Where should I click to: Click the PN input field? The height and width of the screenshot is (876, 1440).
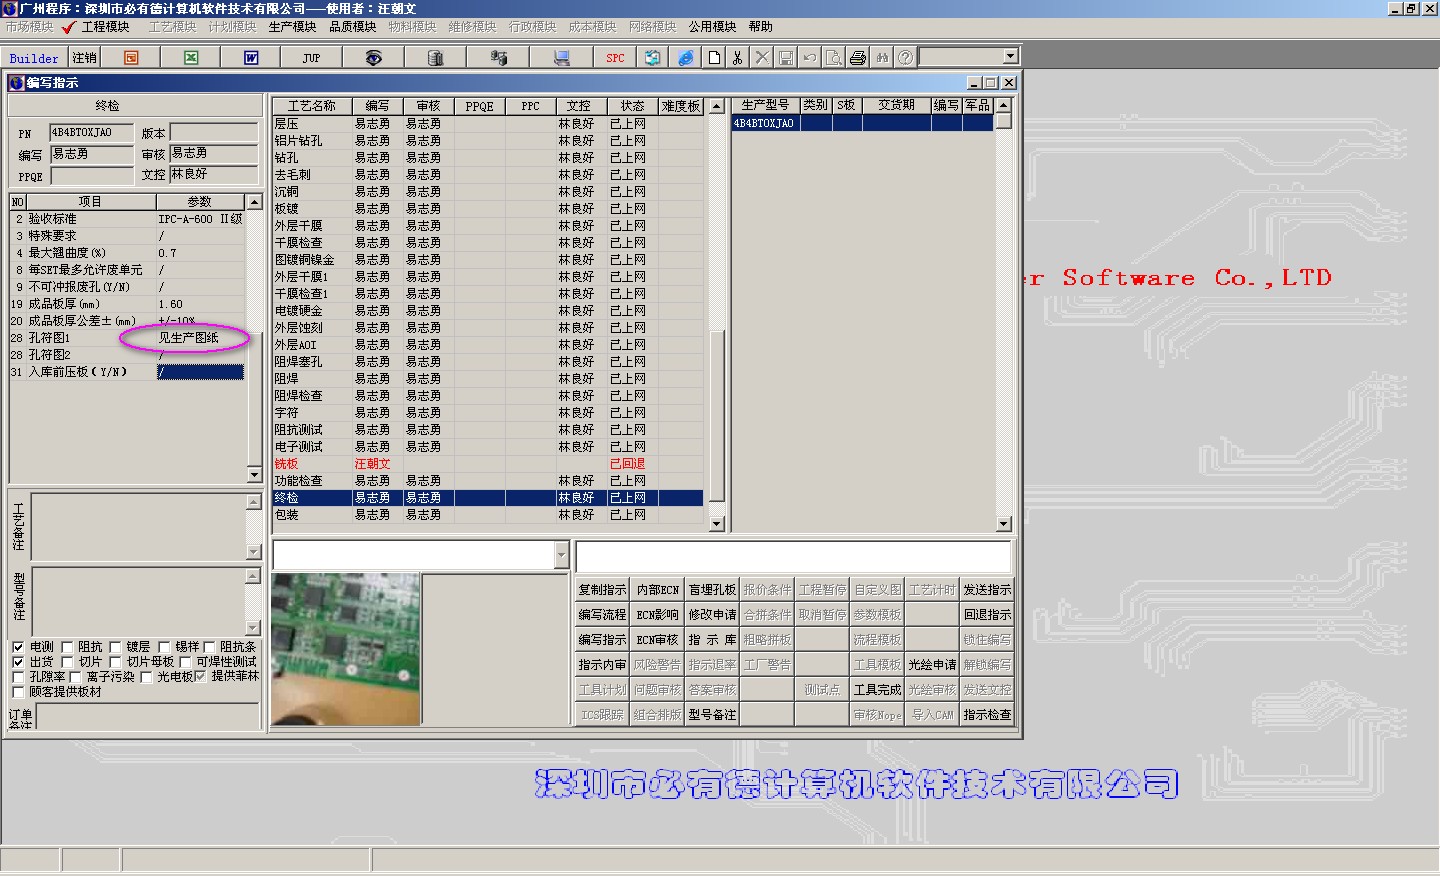[91, 133]
